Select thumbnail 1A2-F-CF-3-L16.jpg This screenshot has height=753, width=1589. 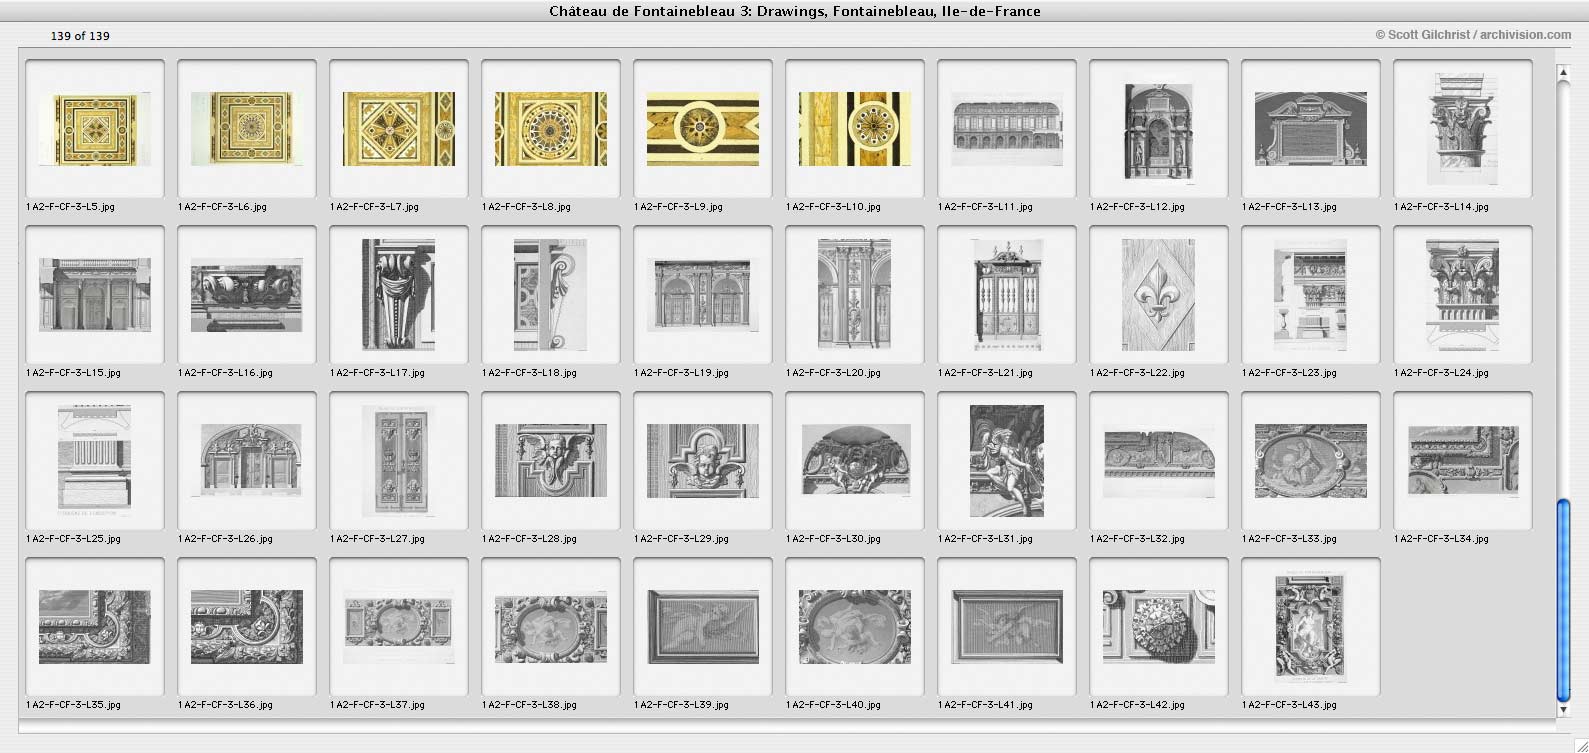tap(247, 296)
